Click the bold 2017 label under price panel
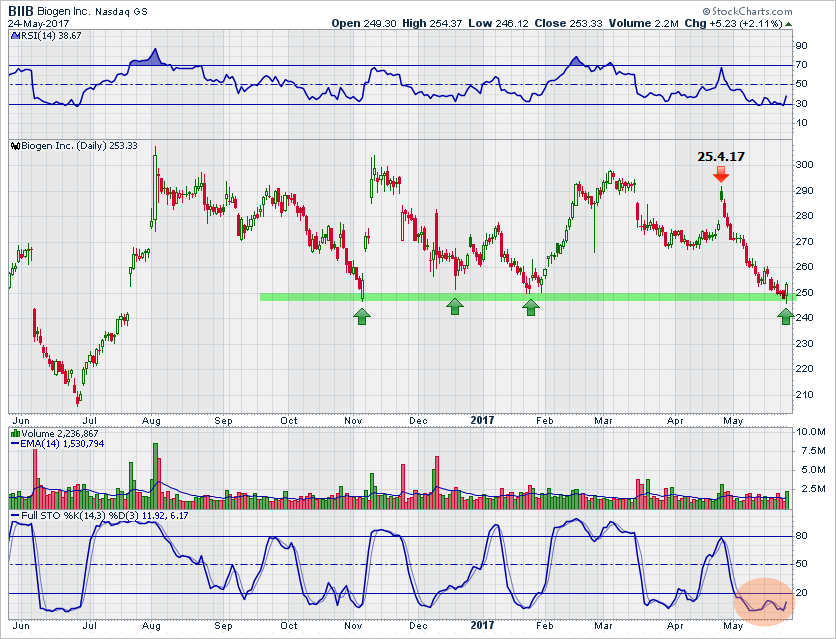Screen dimensions: 836x639 point(483,420)
